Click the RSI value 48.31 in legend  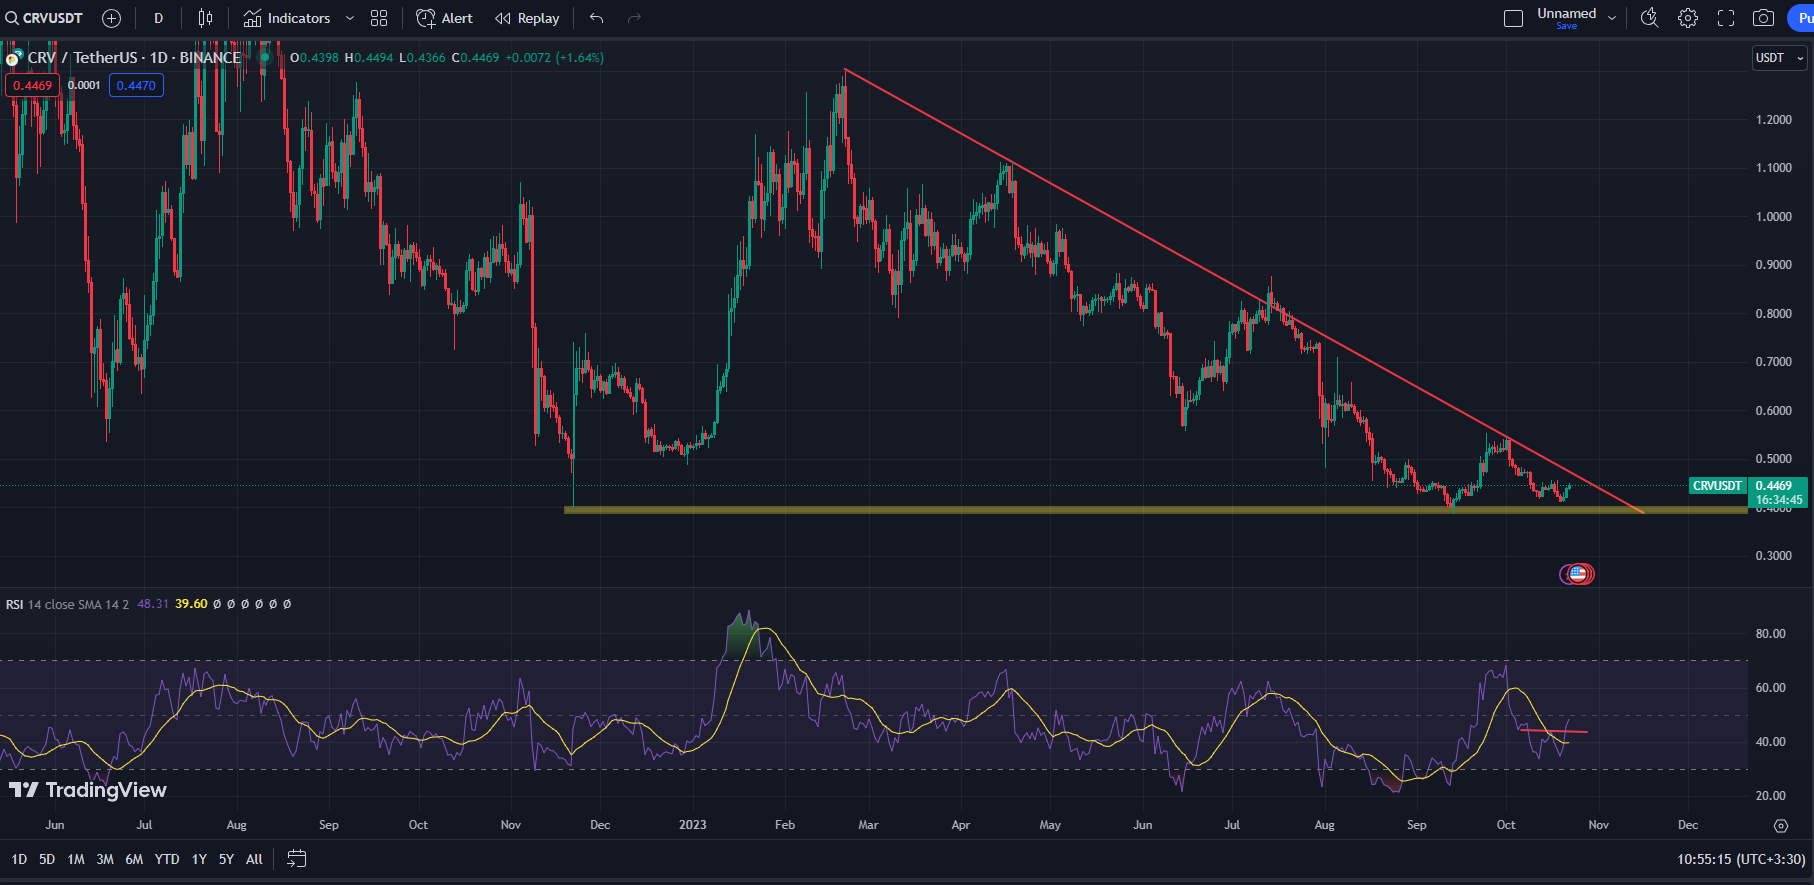[x=153, y=604]
